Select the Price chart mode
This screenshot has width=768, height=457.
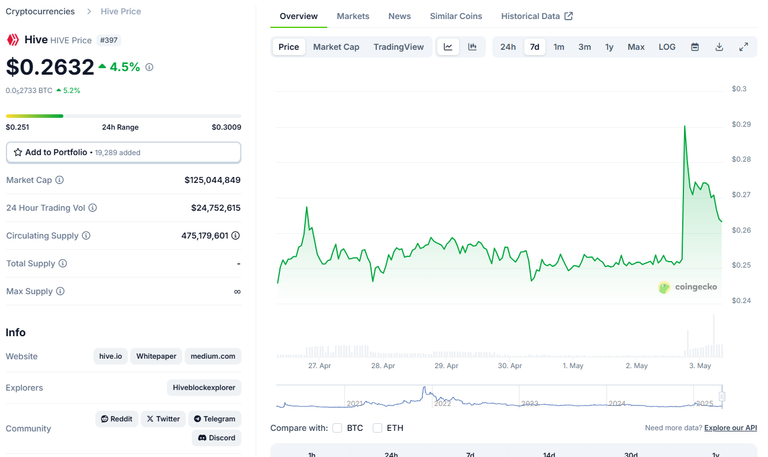coord(288,47)
